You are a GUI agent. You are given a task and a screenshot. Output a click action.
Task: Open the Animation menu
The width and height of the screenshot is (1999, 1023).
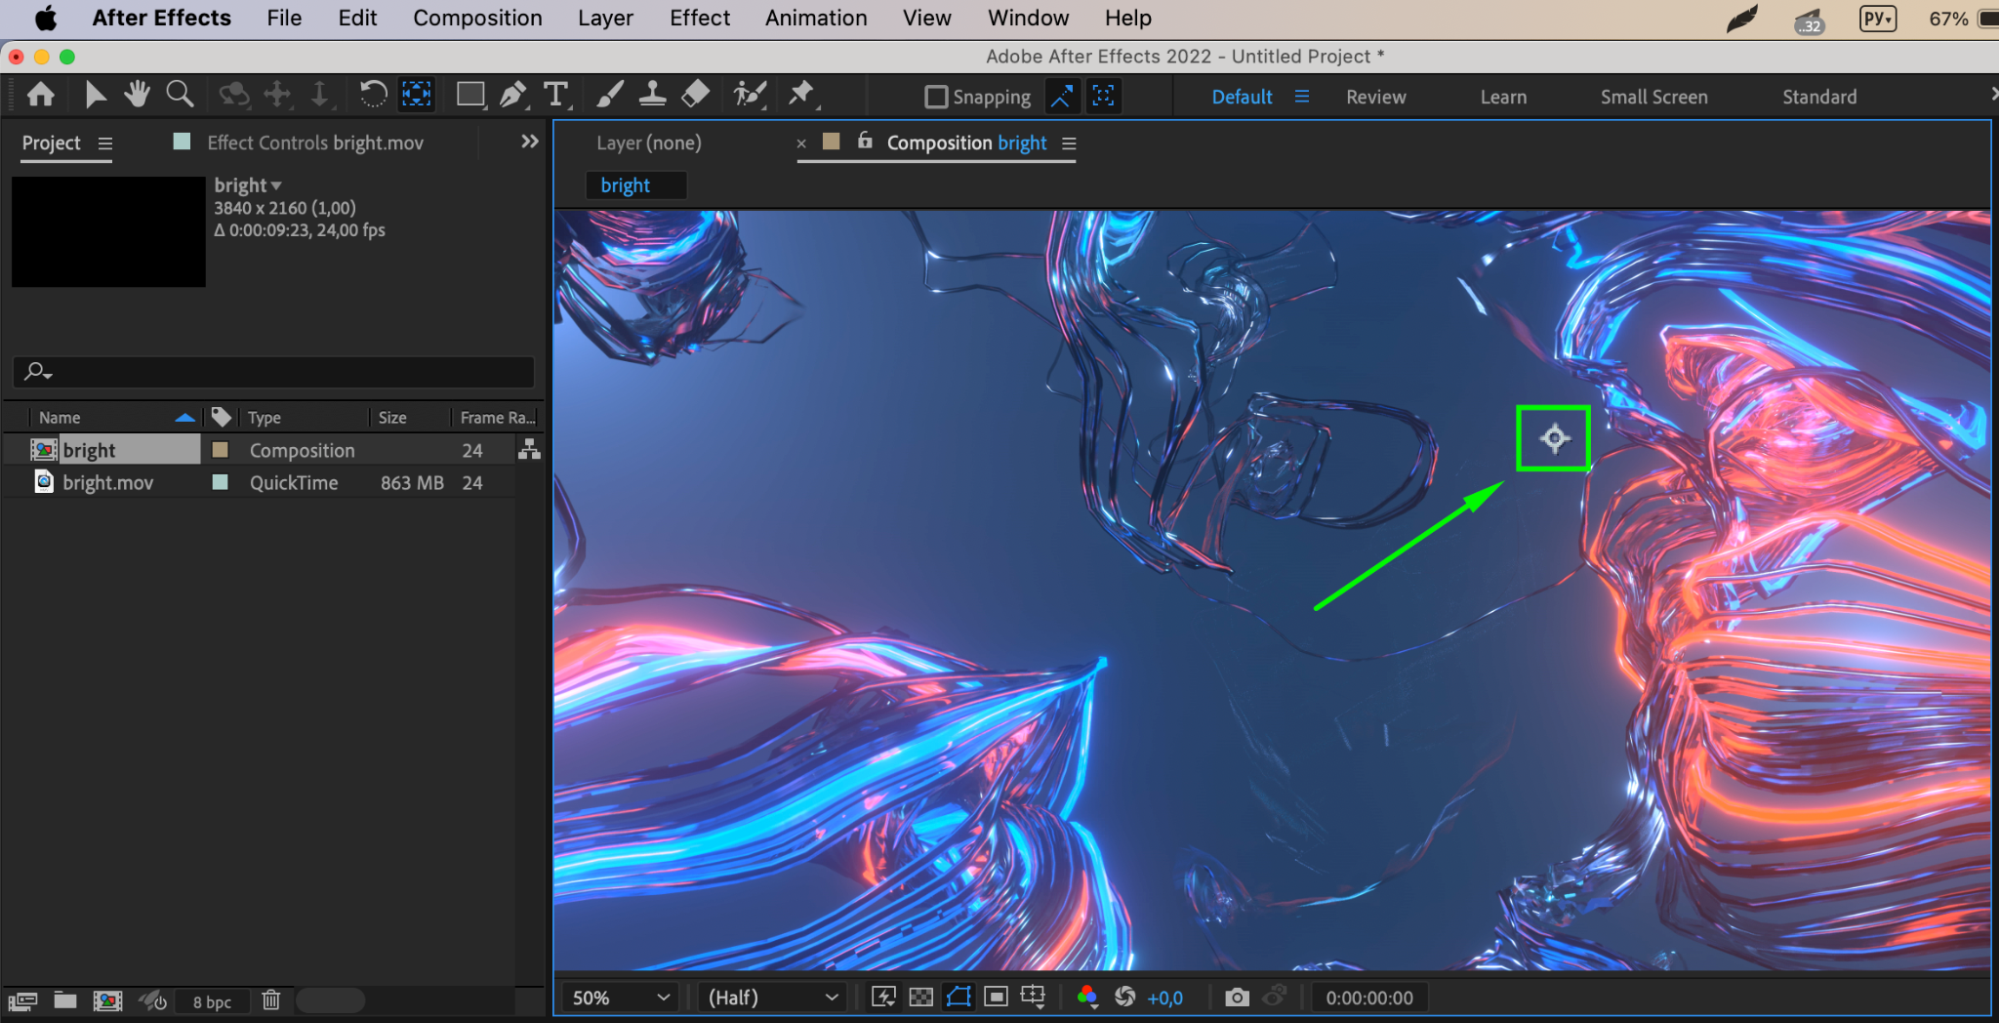pyautogui.click(x=815, y=18)
